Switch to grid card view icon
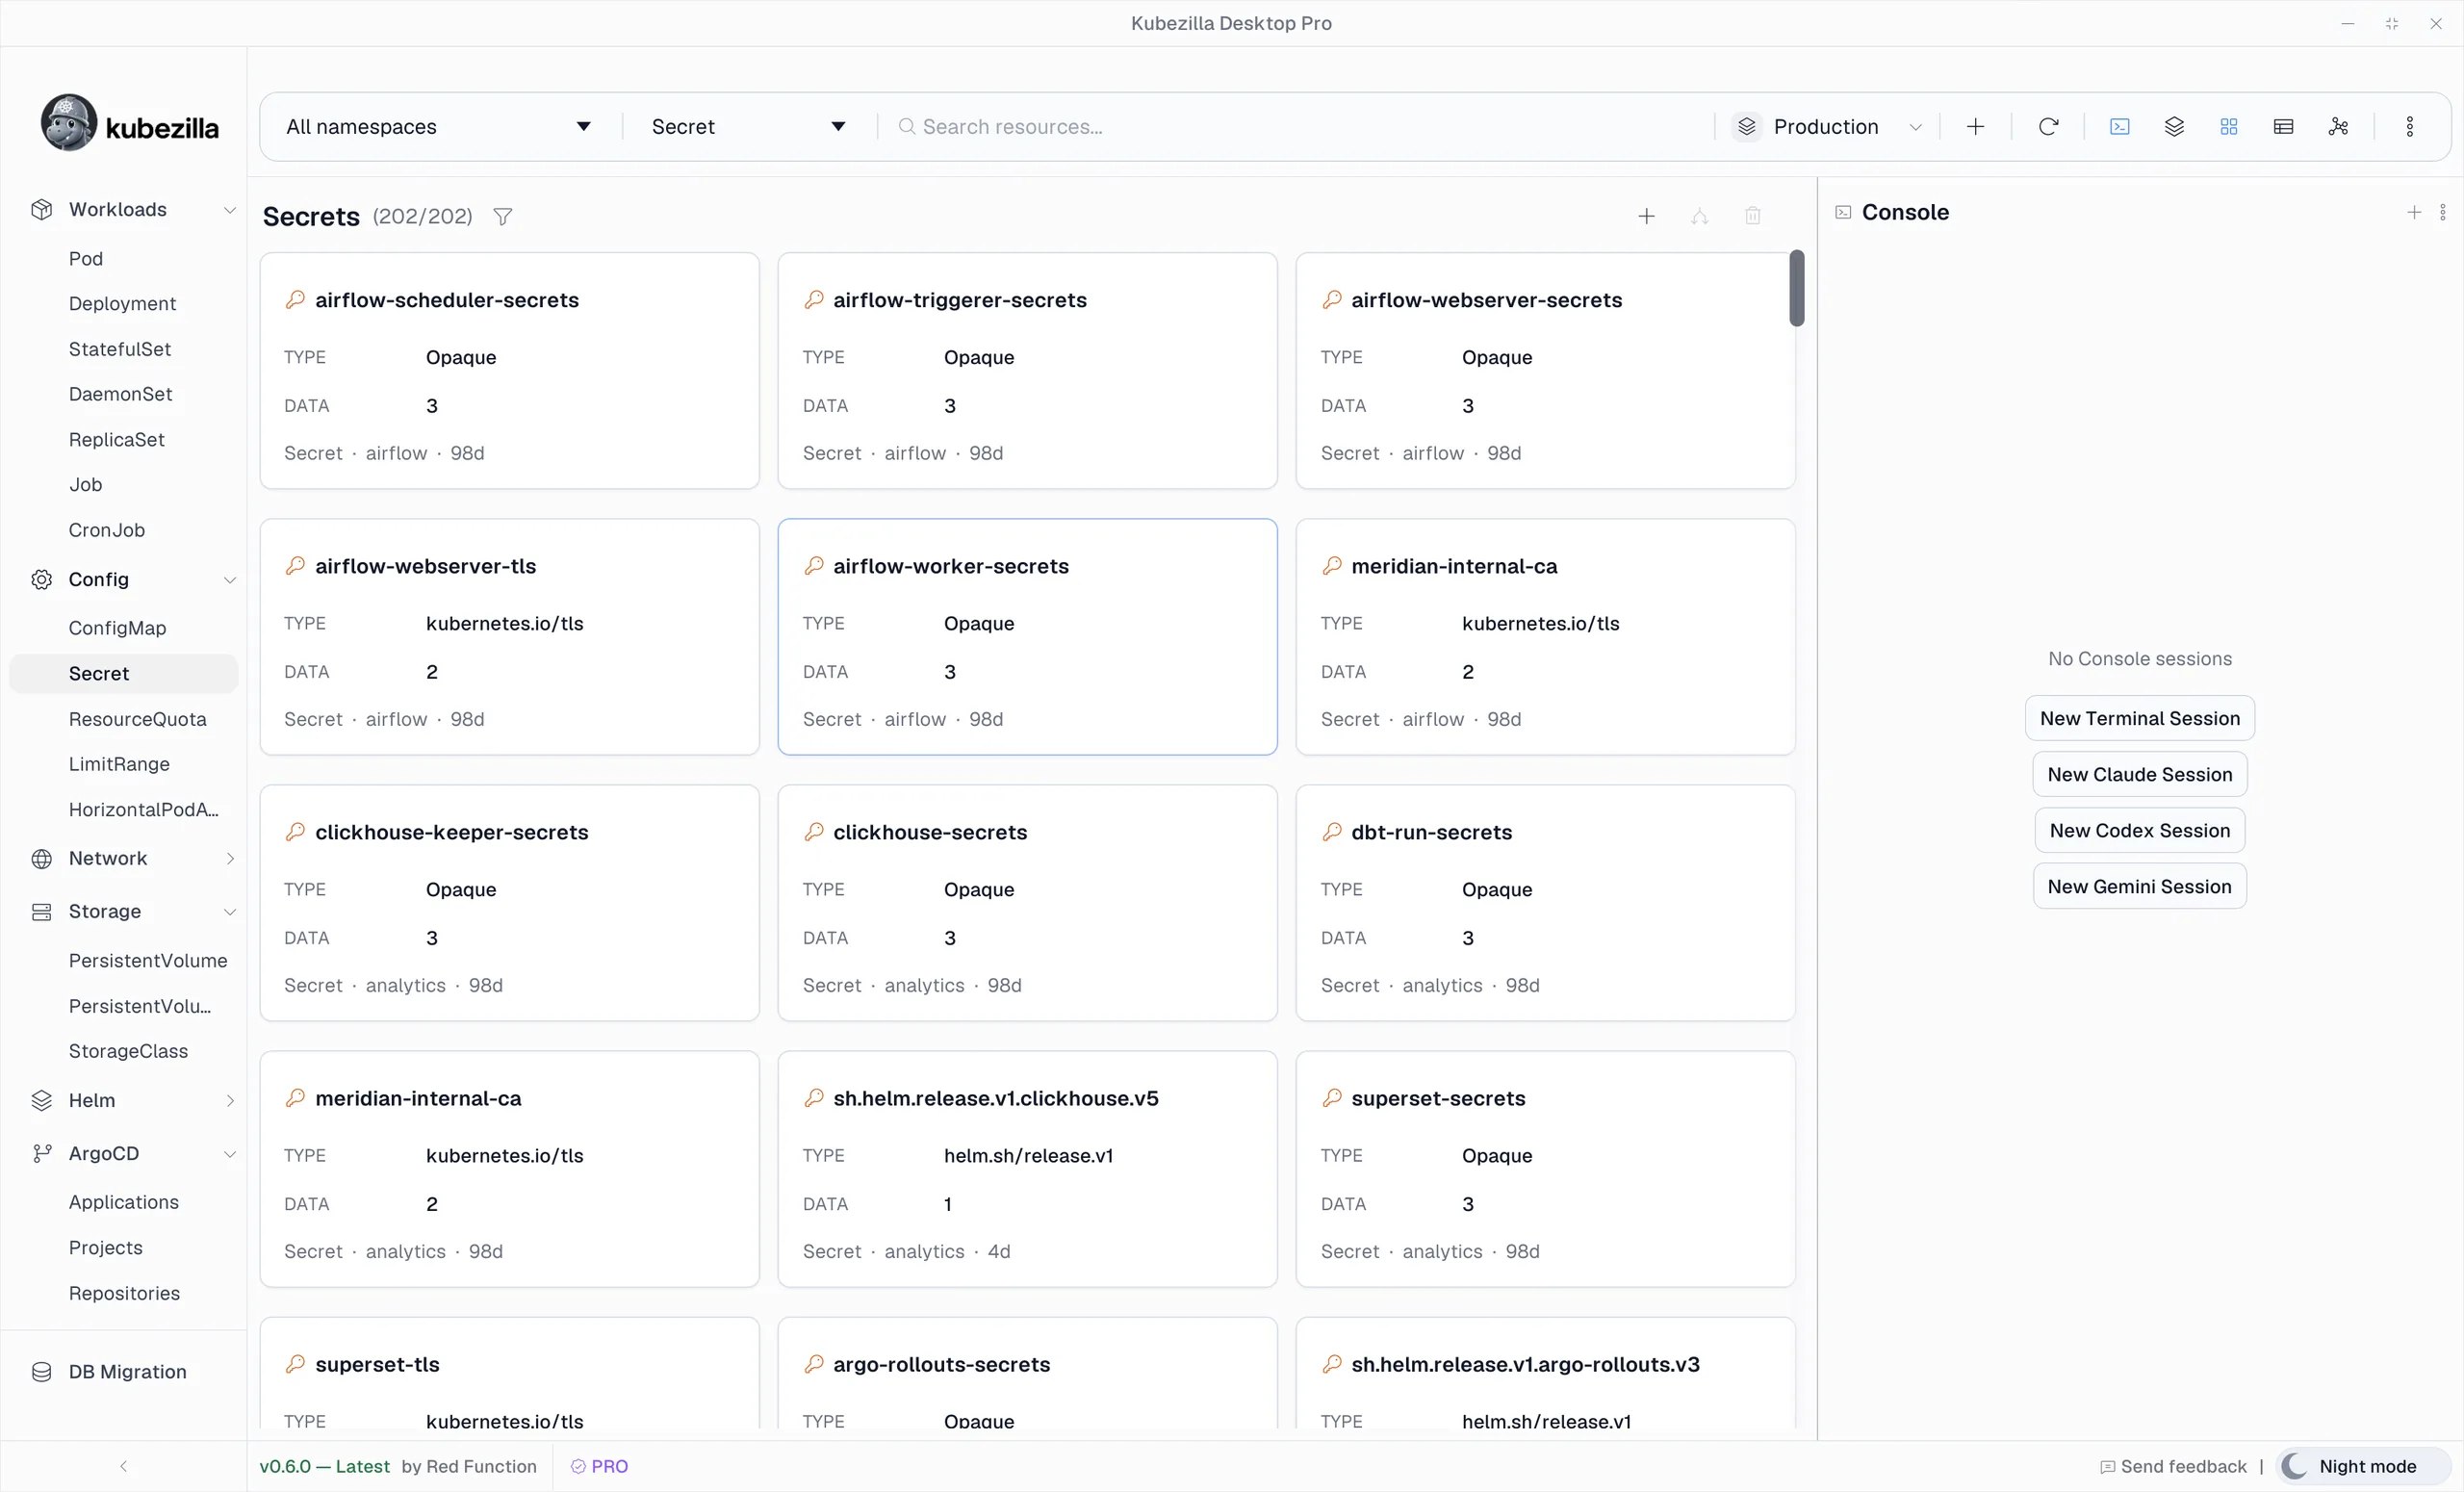 pyautogui.click(x=2228, y=127)
